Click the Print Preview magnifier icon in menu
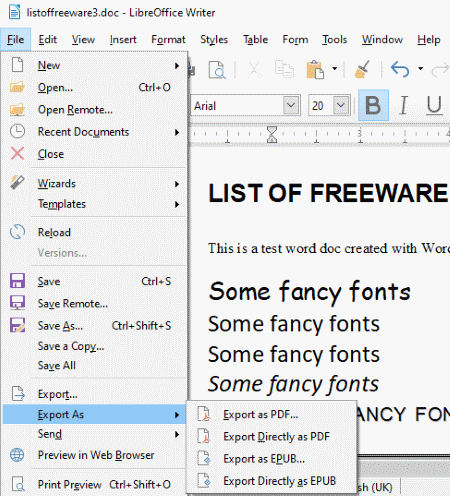This screenshot has height=496, width=450. tap(18, 484)
